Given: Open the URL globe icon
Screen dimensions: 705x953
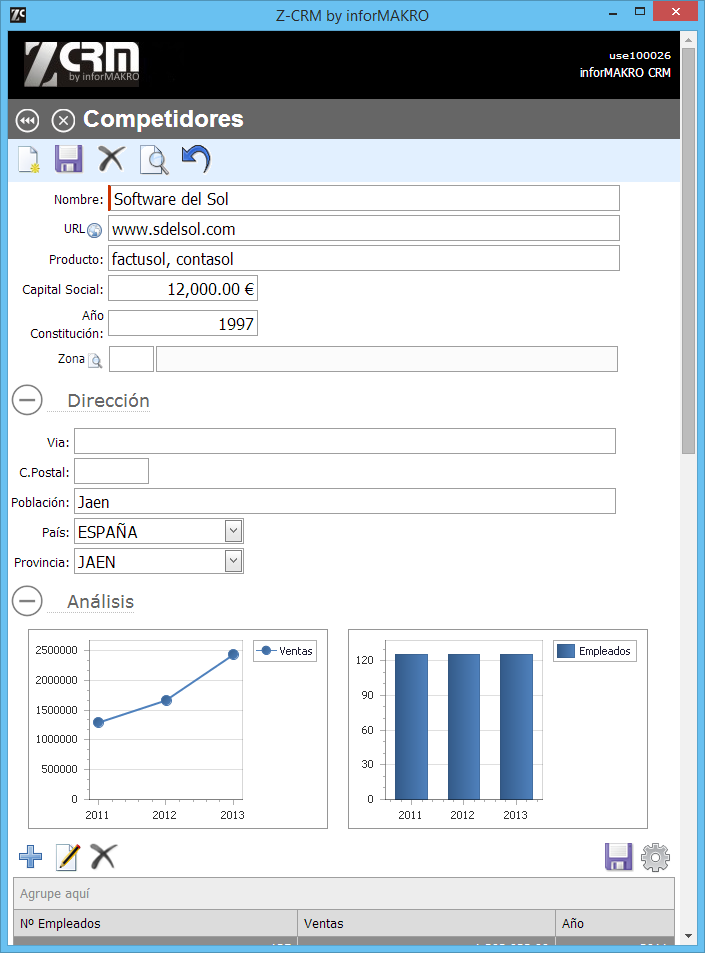Looking at the screenshot, I should (x=94, y=230).
